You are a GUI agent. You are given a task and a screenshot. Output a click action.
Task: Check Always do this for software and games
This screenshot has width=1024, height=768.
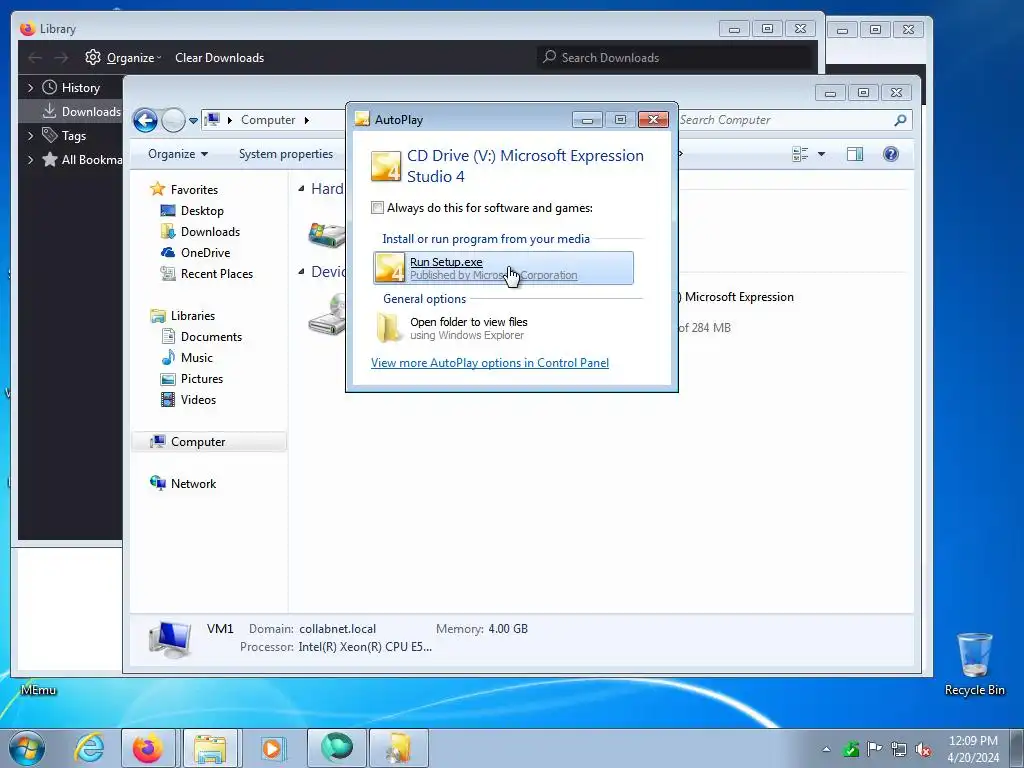(377, 208)
